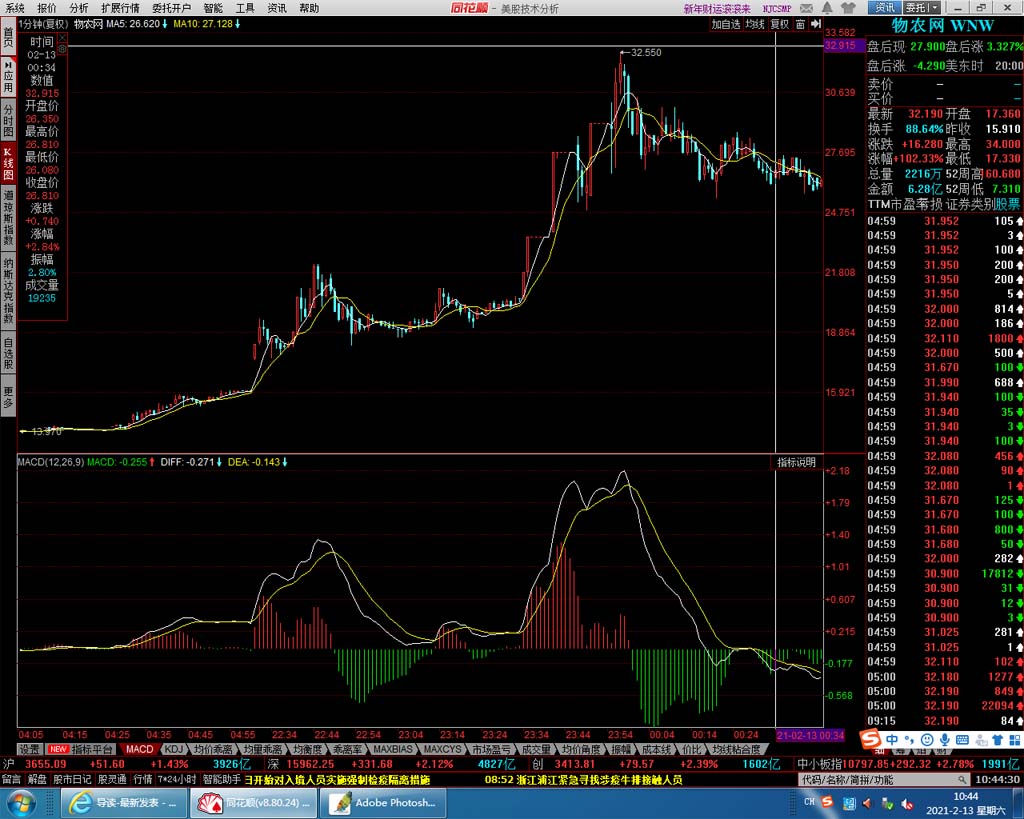Select the 均价乖离 indicator tab

(213, 749)
